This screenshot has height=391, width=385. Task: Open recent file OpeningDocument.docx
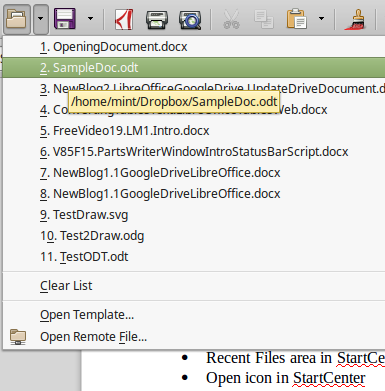click(194, 47)
